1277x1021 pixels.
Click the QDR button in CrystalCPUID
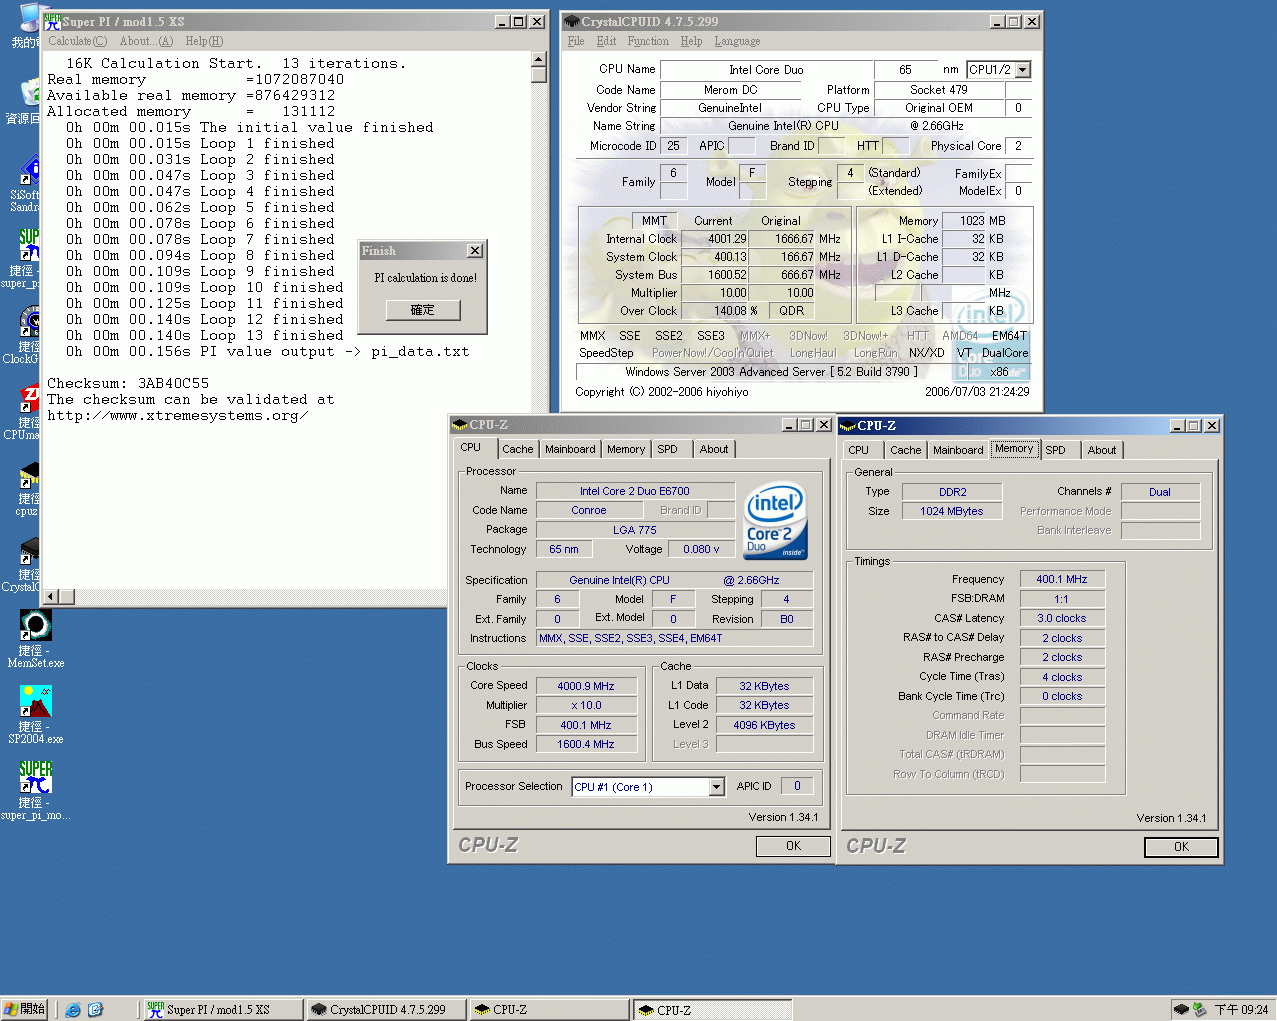(x=791, y=311)
